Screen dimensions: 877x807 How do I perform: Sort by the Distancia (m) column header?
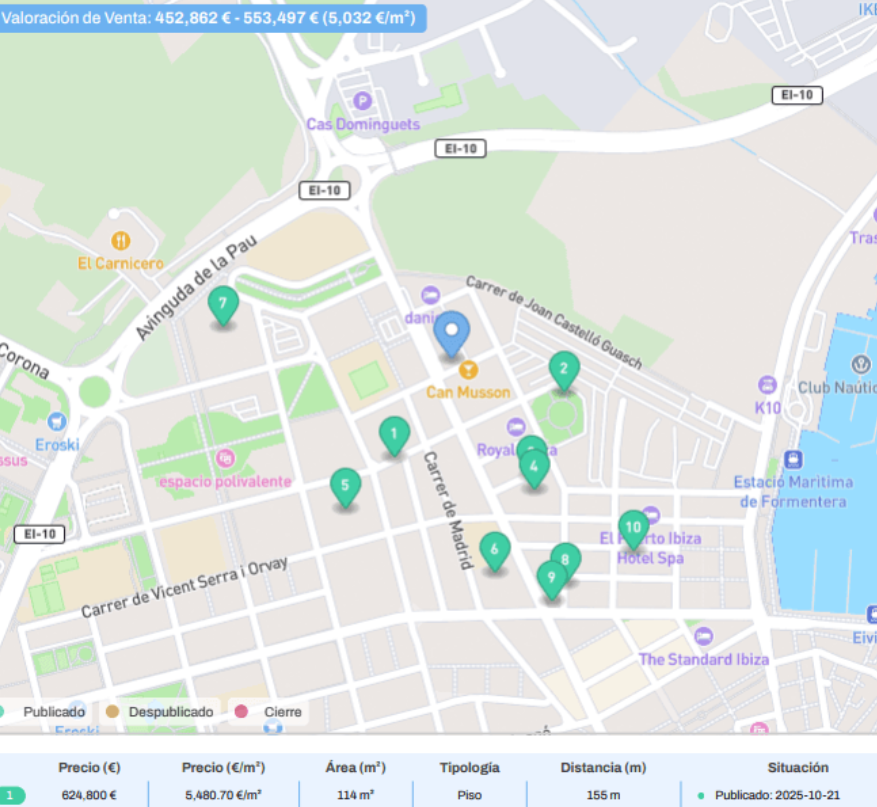(x=601, y=768)
